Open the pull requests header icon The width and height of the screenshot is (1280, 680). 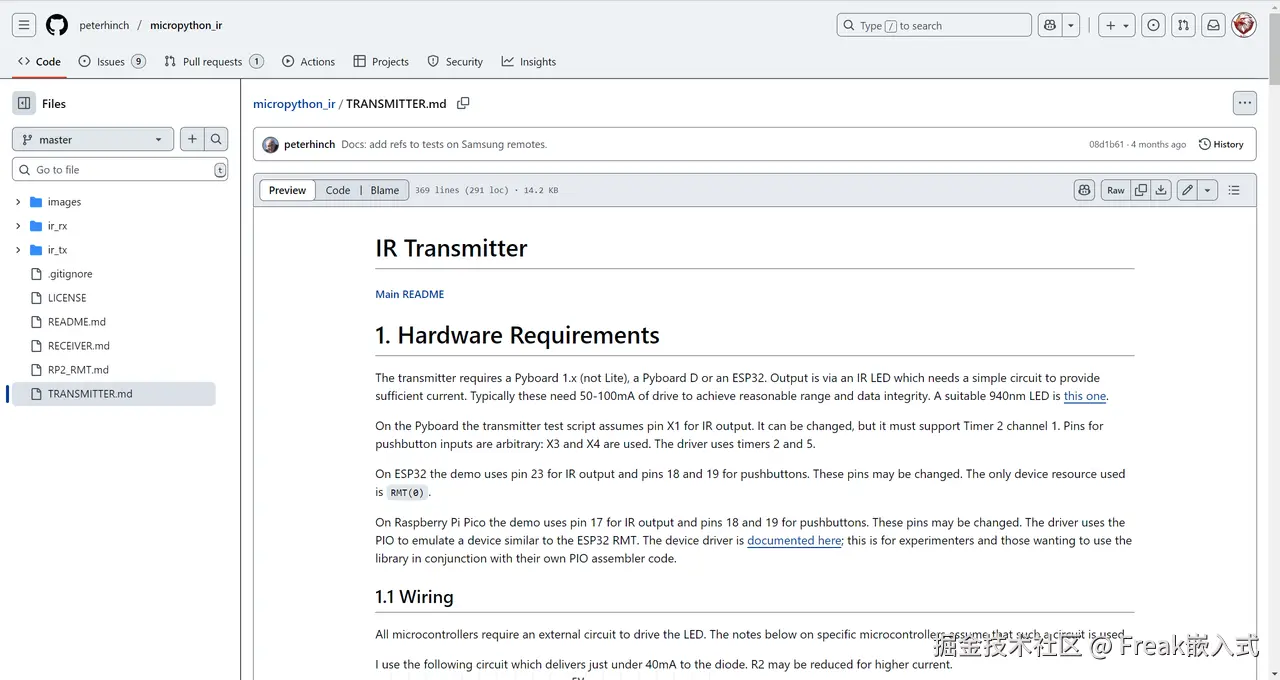coord(1183,25)
